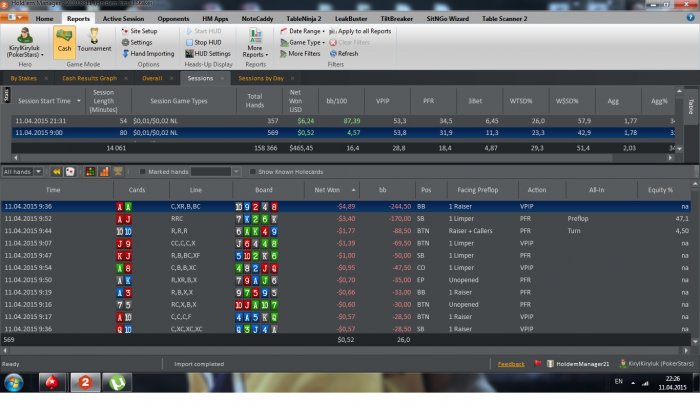This screenshot has height=409, width=700.
Task: Click the Stop HUD button
Action: pyautogui.click(x=204, y=42)
